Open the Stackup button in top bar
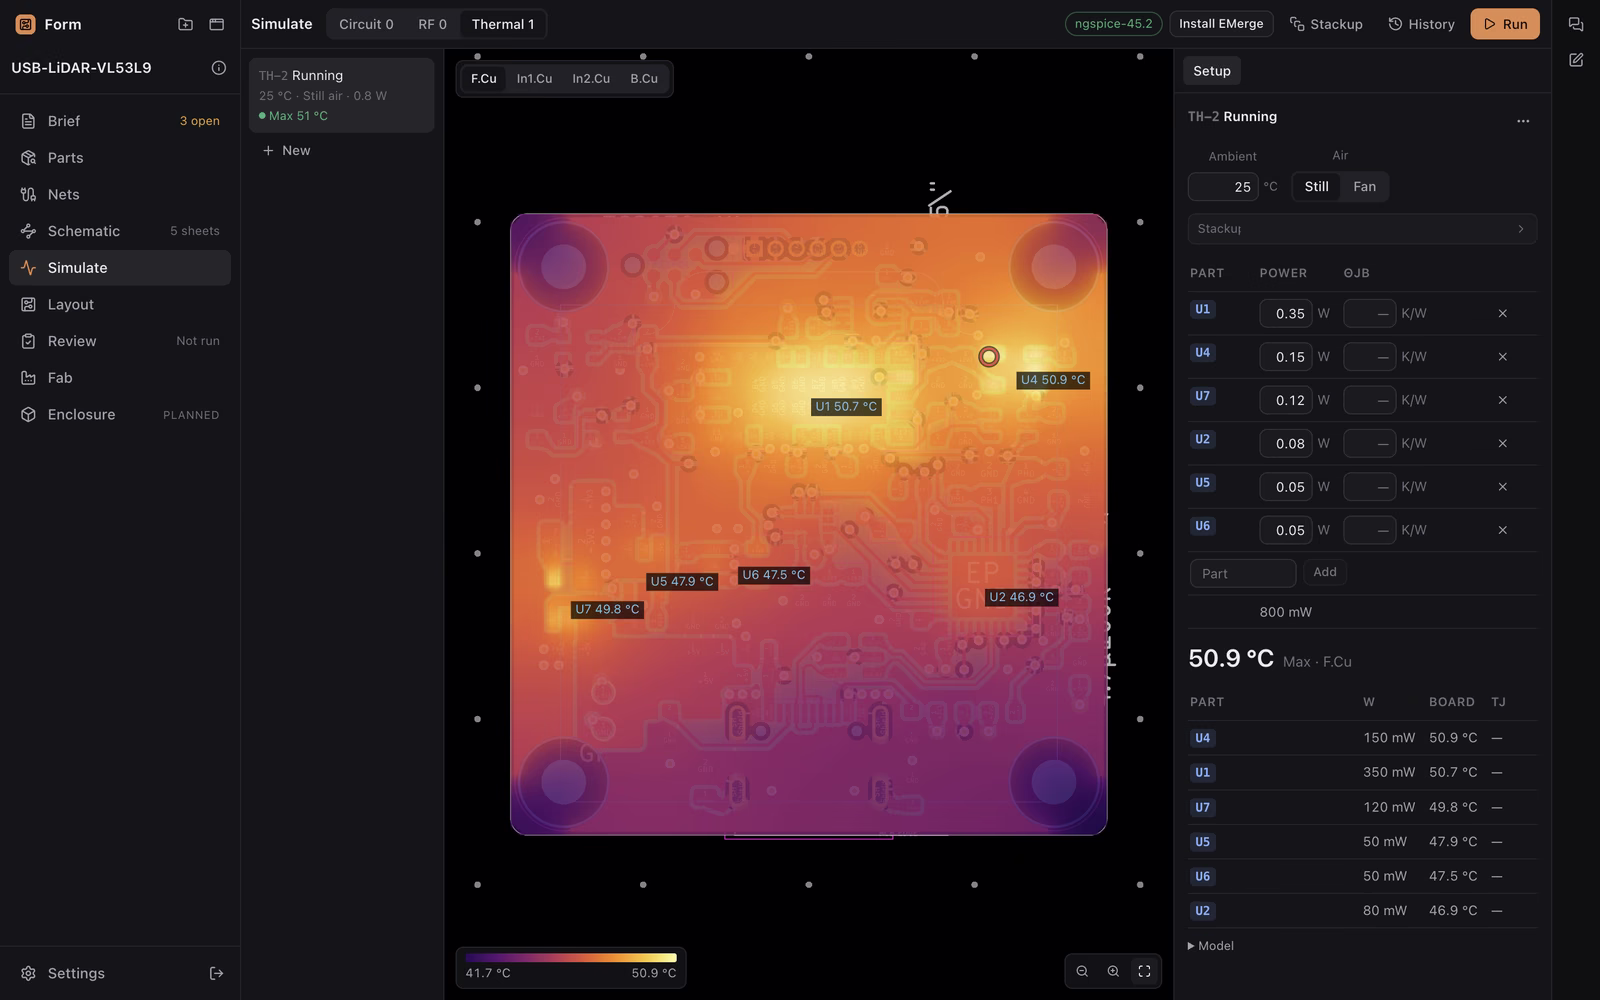The image size is (1600, 1000). 1326,24
